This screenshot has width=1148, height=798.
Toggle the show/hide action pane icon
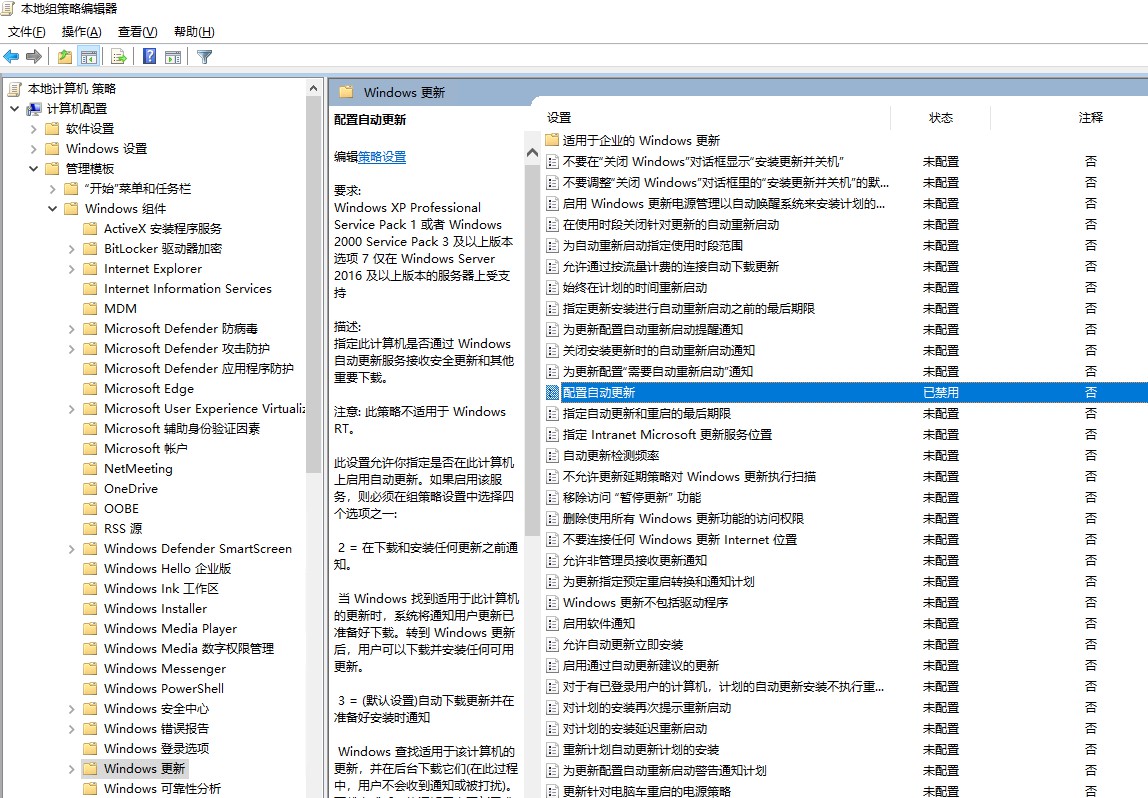(171, 56)
